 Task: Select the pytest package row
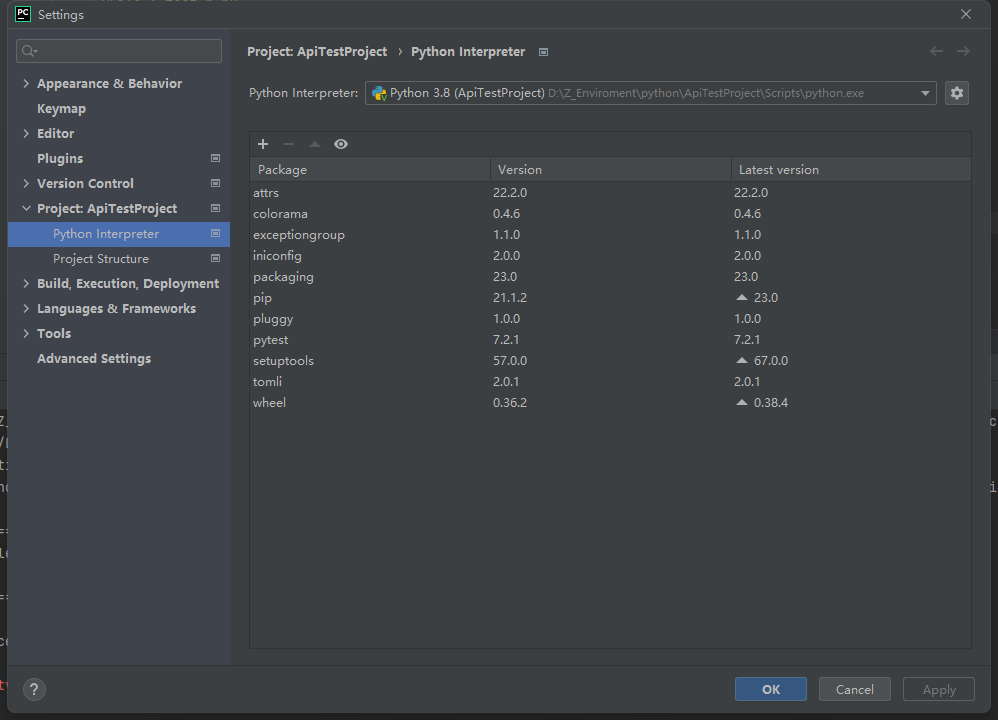point(610,339)
